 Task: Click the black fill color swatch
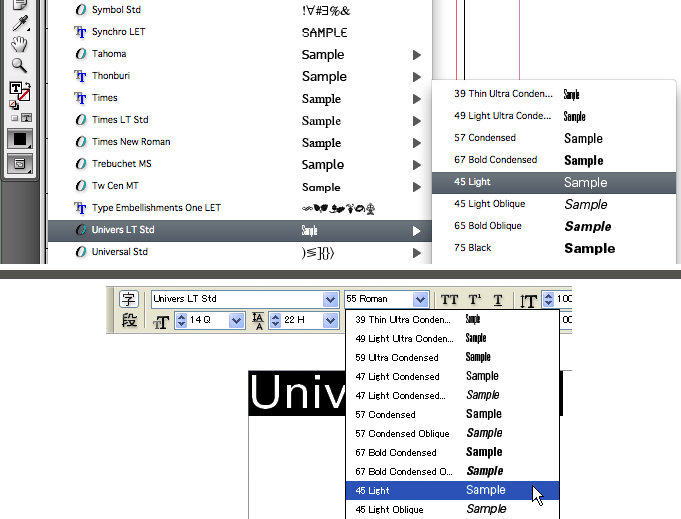pos(20,139)
